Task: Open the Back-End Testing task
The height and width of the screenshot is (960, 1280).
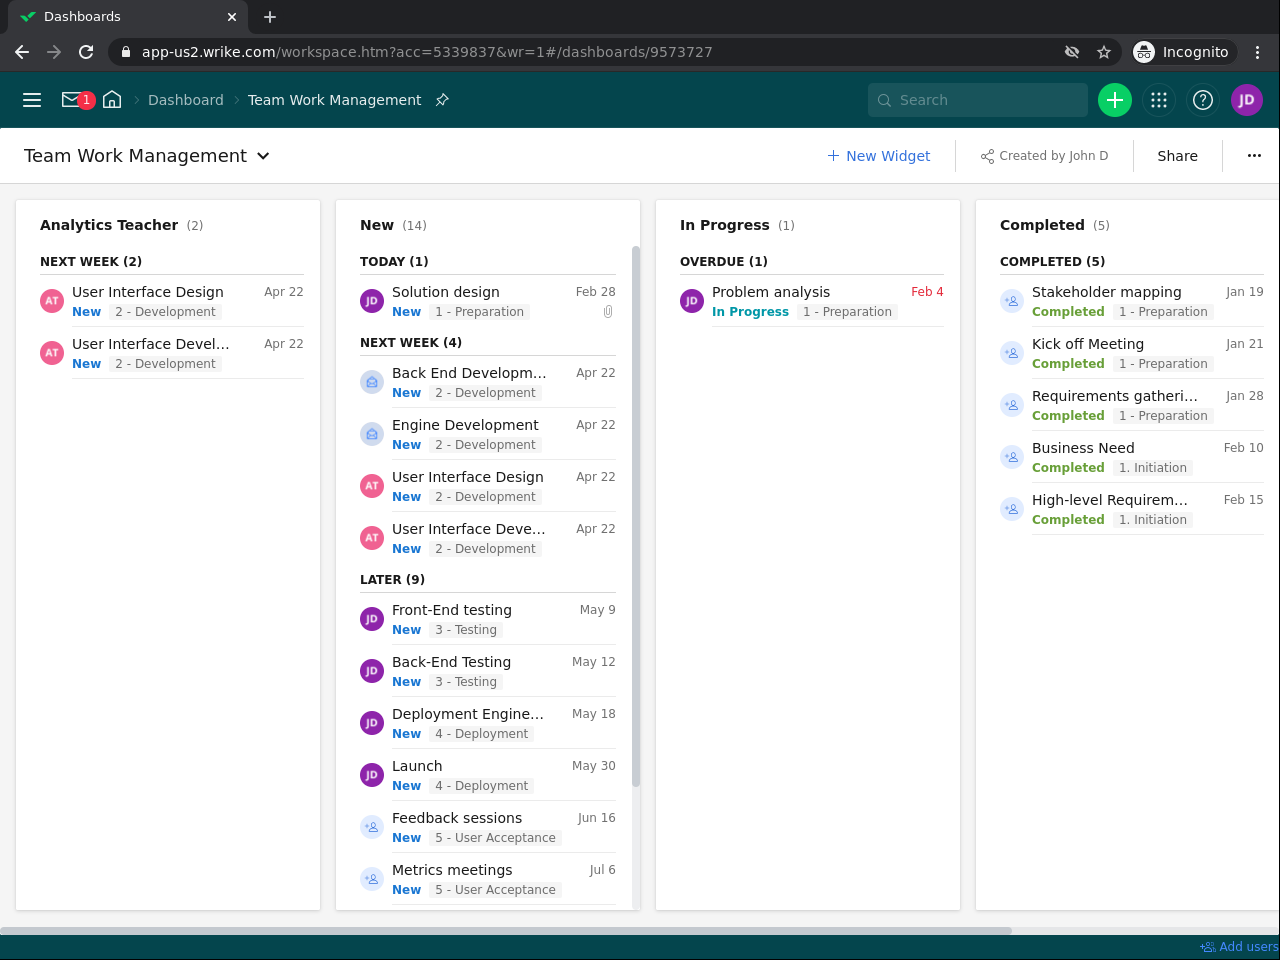Action: click(451, 662)
